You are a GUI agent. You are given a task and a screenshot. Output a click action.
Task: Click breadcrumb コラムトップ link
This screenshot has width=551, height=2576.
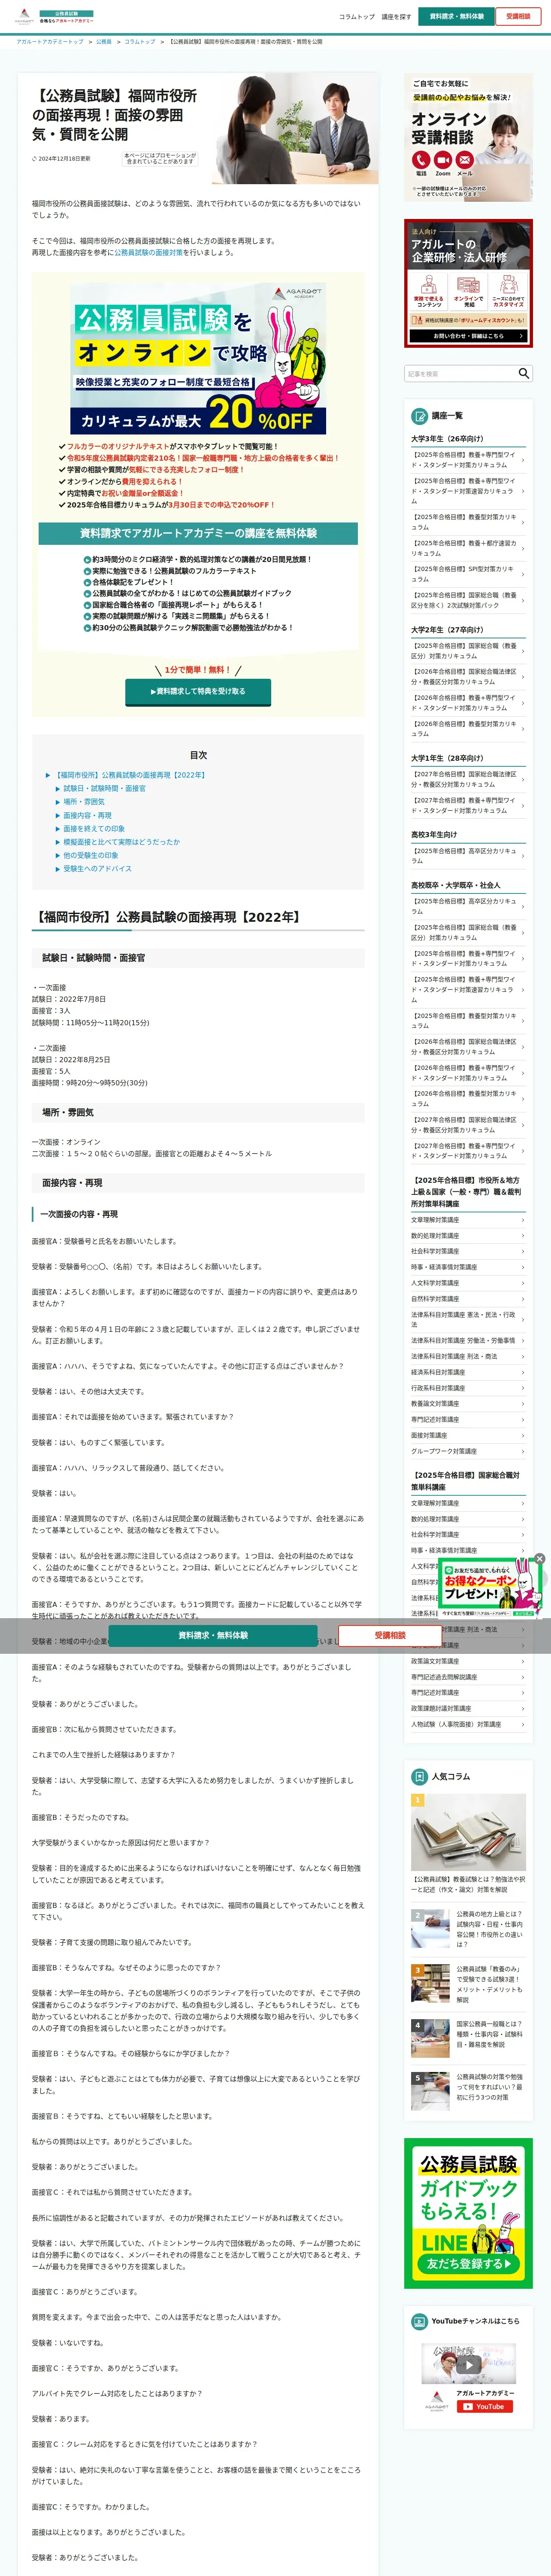pyautogui.click(x=140, y=42)
